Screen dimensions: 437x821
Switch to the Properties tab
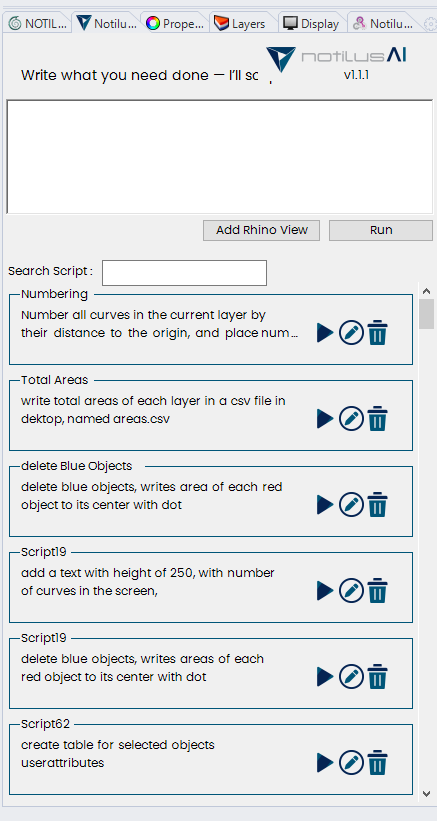click(175, 23)
